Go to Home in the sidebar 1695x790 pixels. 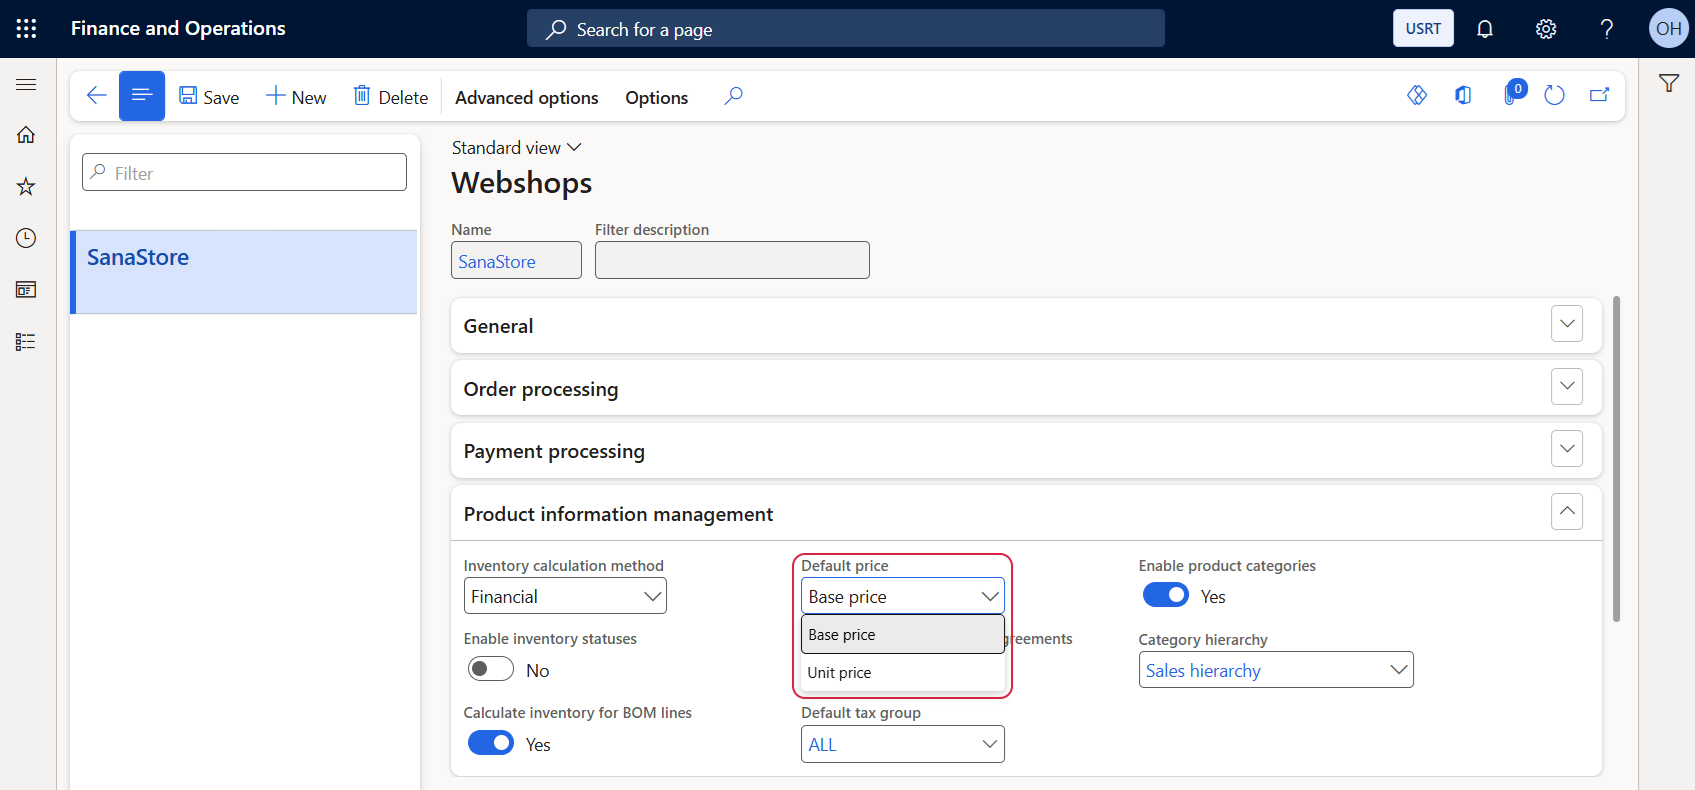(26, 135)
